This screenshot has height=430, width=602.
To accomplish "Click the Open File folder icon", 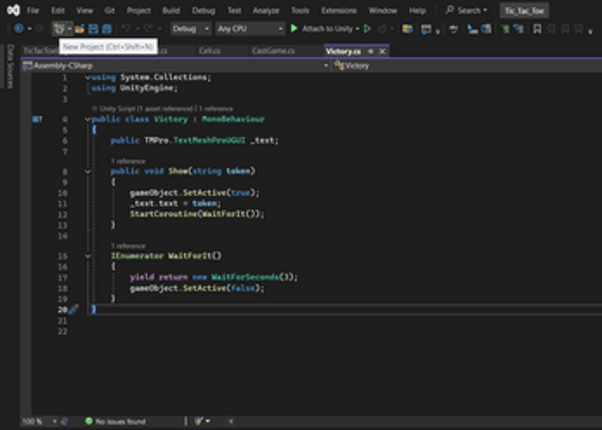I will [x=79, y=29].
